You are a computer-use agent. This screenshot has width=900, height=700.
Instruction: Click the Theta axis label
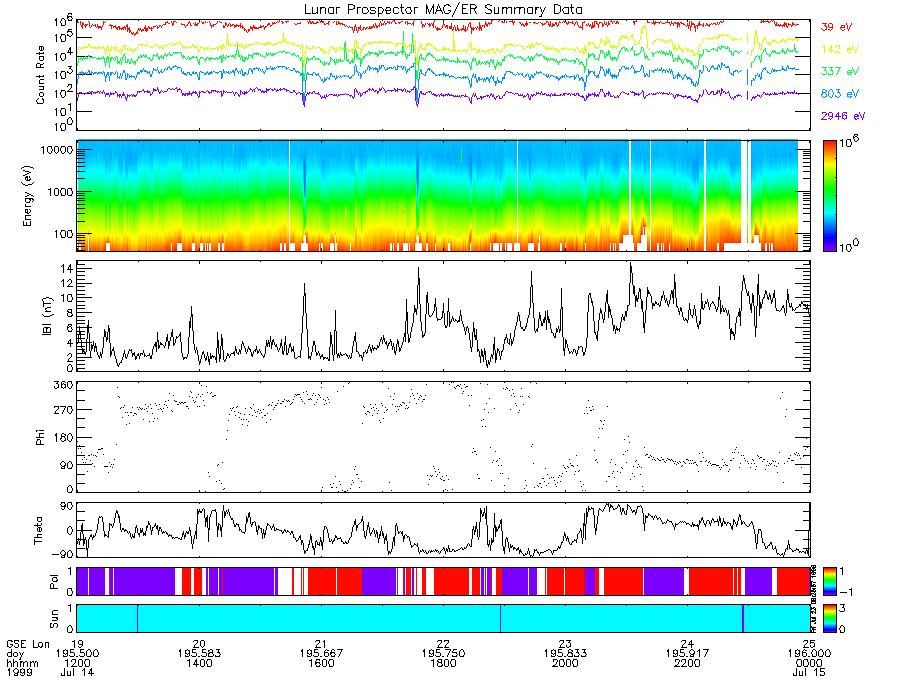click(38, 531)
